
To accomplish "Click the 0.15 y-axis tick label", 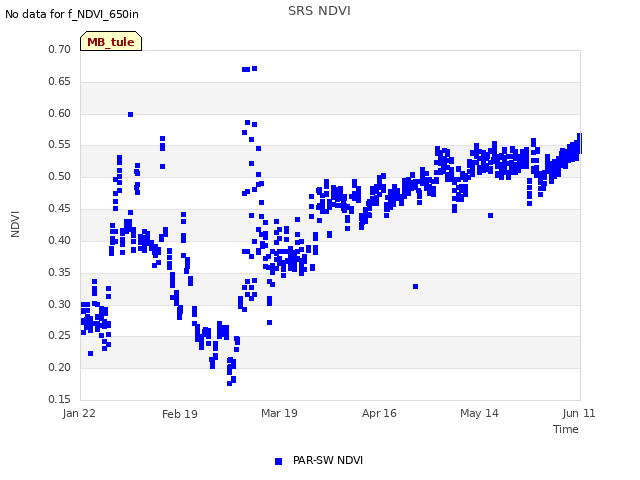I will click(60, 399).
